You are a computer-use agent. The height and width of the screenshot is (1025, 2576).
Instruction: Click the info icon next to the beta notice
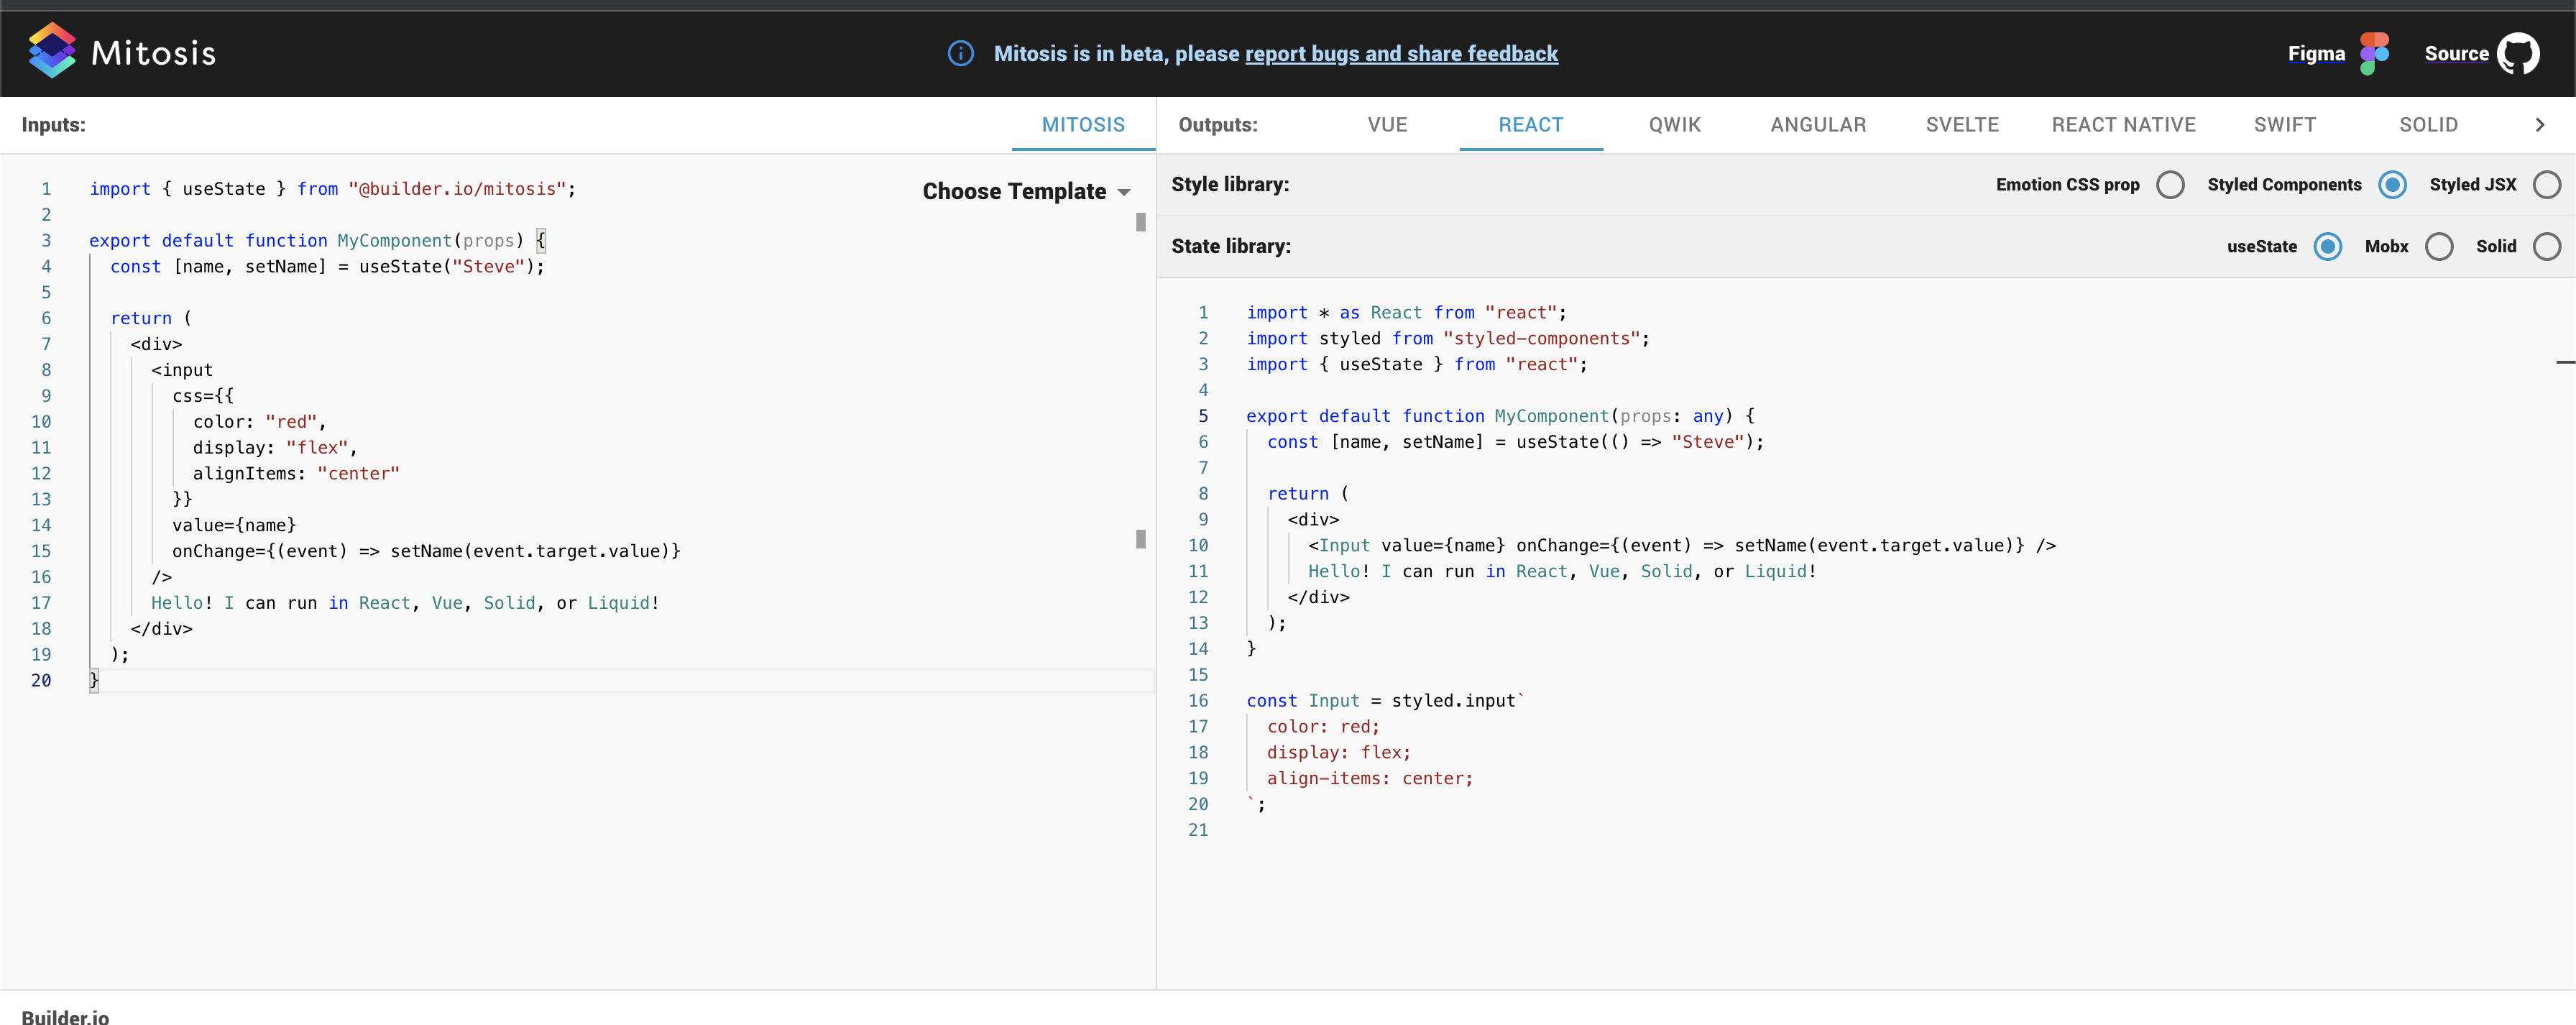960,53
